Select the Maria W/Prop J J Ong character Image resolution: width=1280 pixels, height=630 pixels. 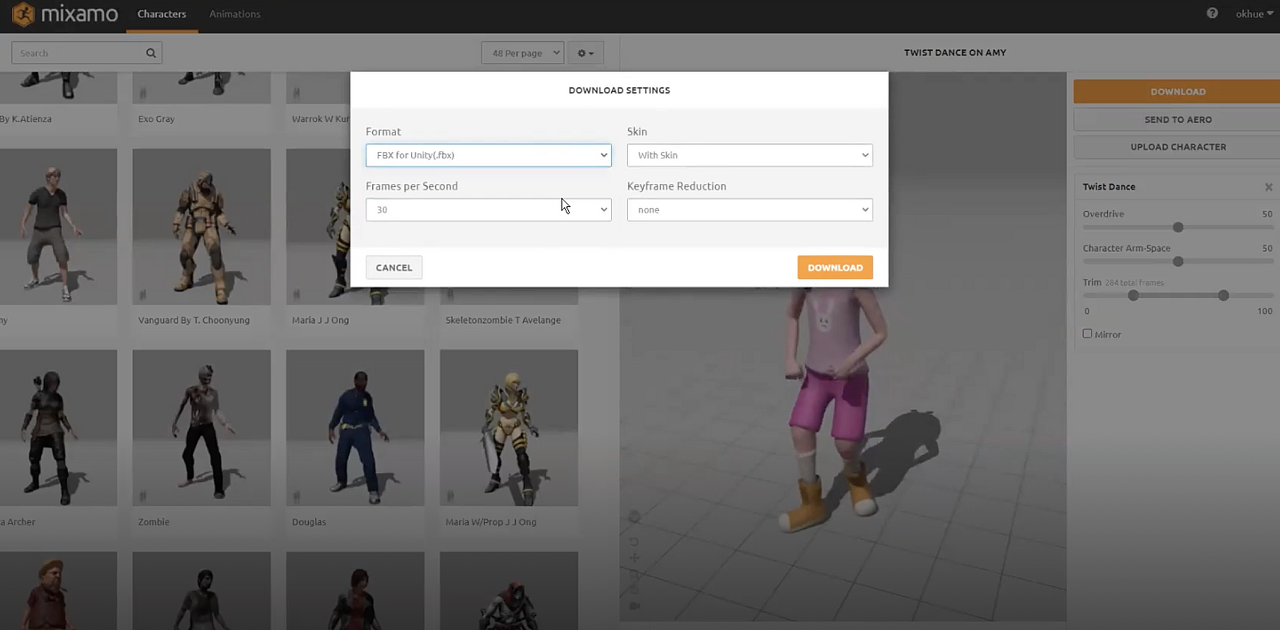[509, 428]
